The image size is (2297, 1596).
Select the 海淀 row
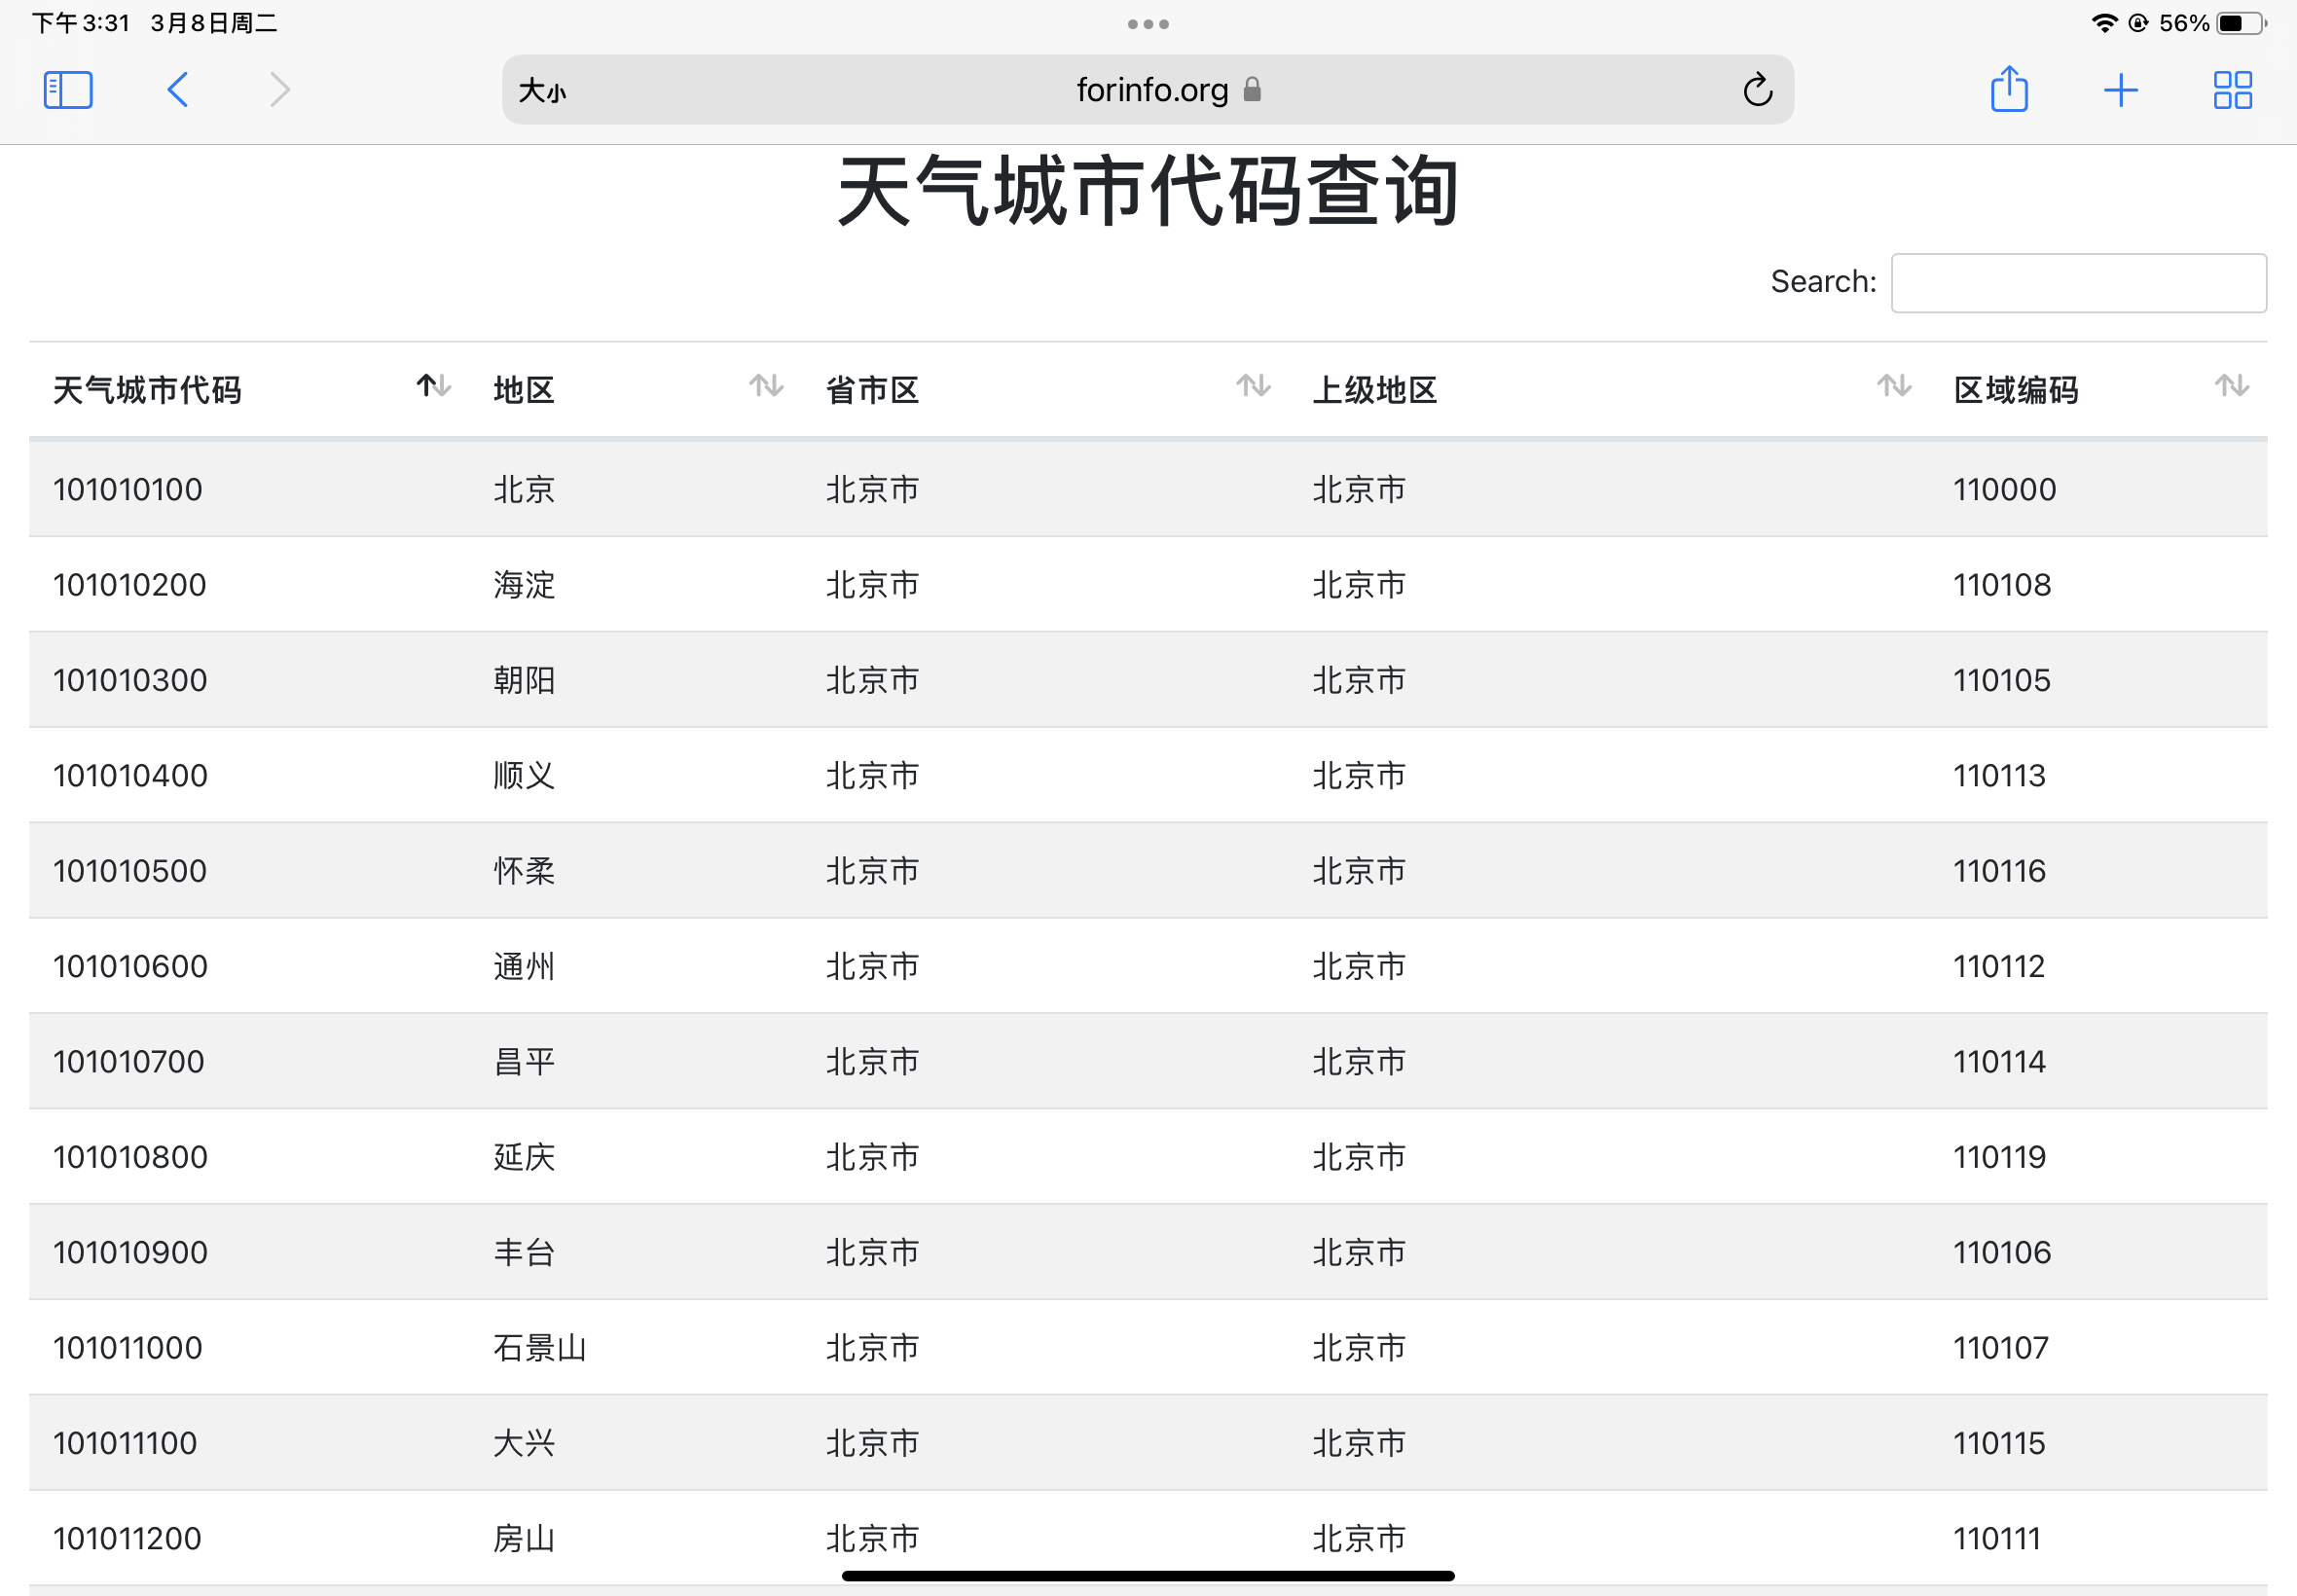[x=524, y=585]
